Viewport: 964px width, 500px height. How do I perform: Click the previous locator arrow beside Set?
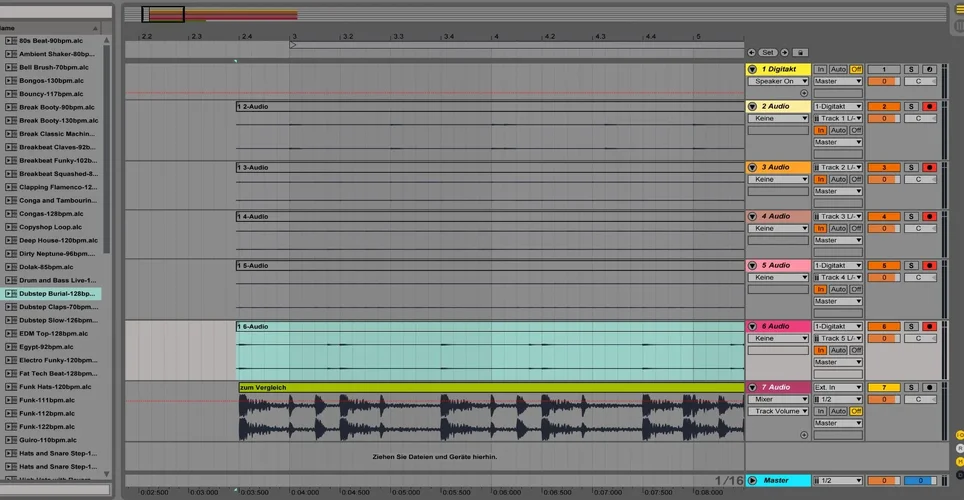(752, 52)
